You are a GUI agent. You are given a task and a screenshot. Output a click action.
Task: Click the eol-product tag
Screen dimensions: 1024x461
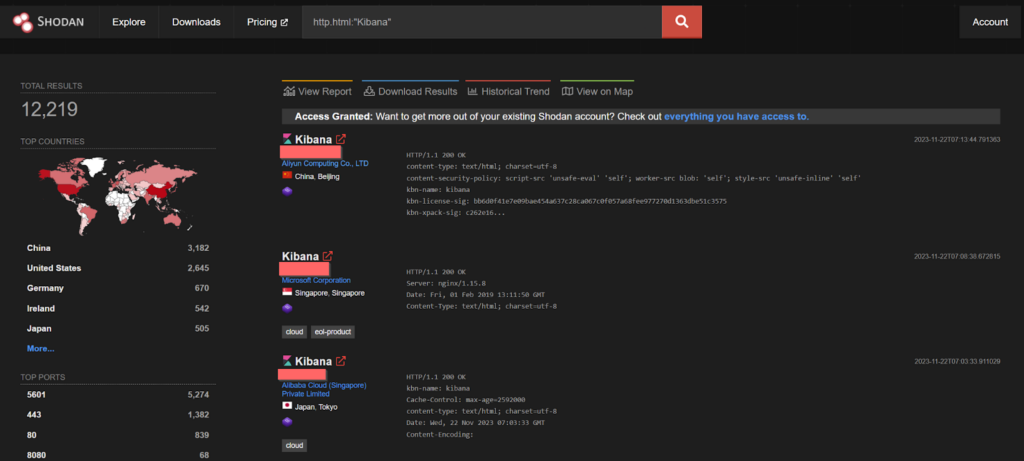(x=332, y=332)
